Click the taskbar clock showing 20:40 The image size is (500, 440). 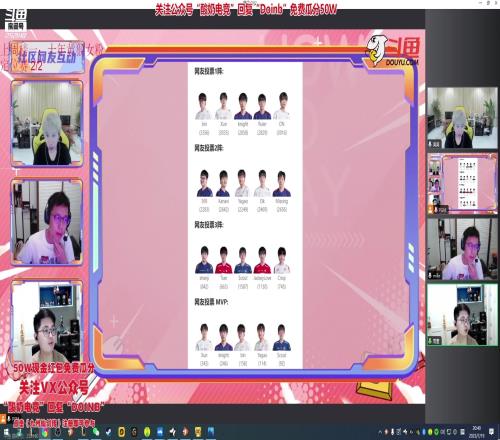pos(477,432)
